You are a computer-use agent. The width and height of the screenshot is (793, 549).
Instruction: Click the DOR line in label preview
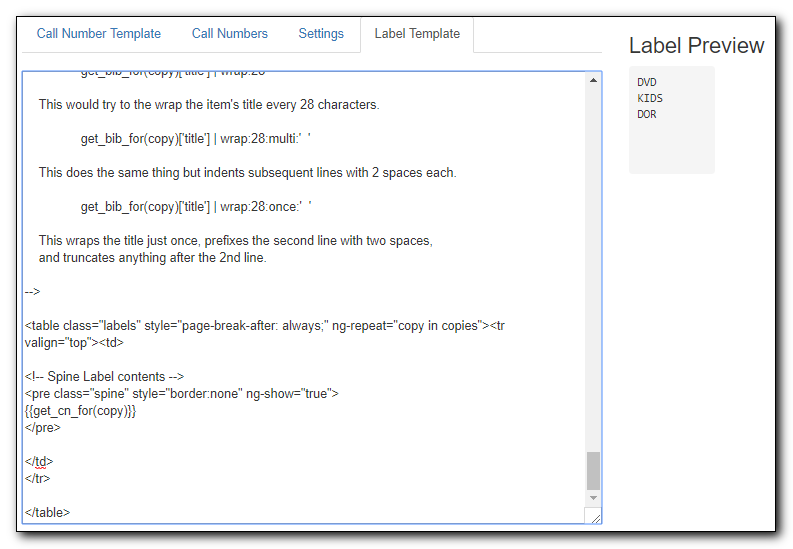coord(647,115)
